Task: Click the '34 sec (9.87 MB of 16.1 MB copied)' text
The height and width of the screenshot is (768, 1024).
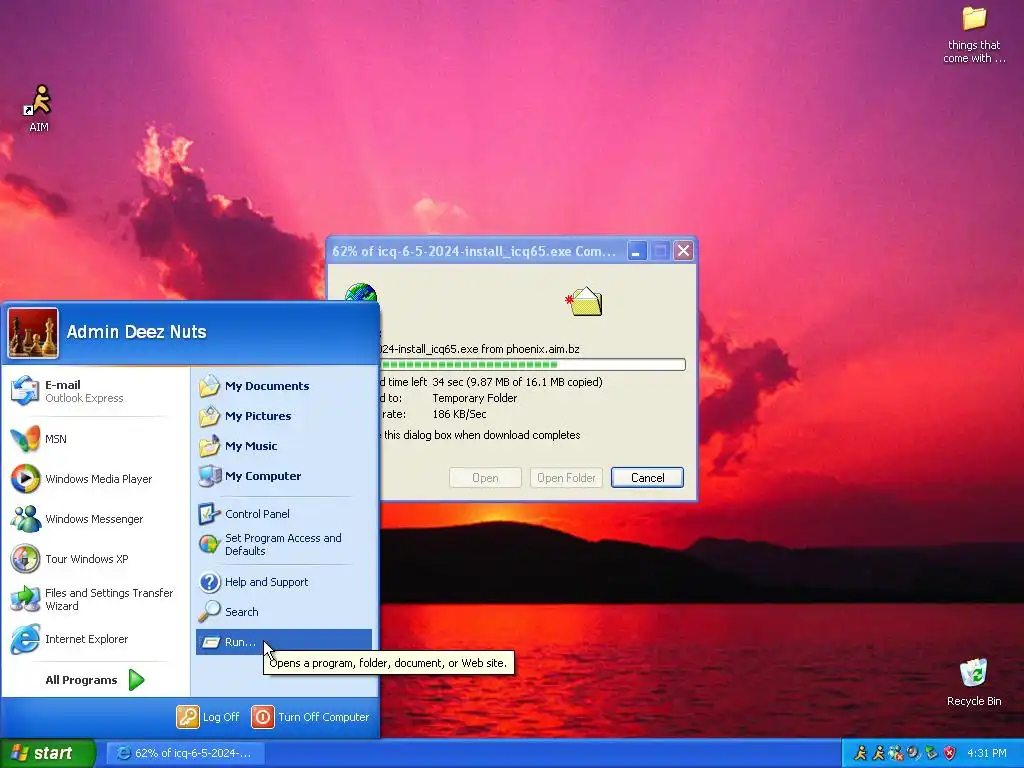Action: click(x=517, y=382)
